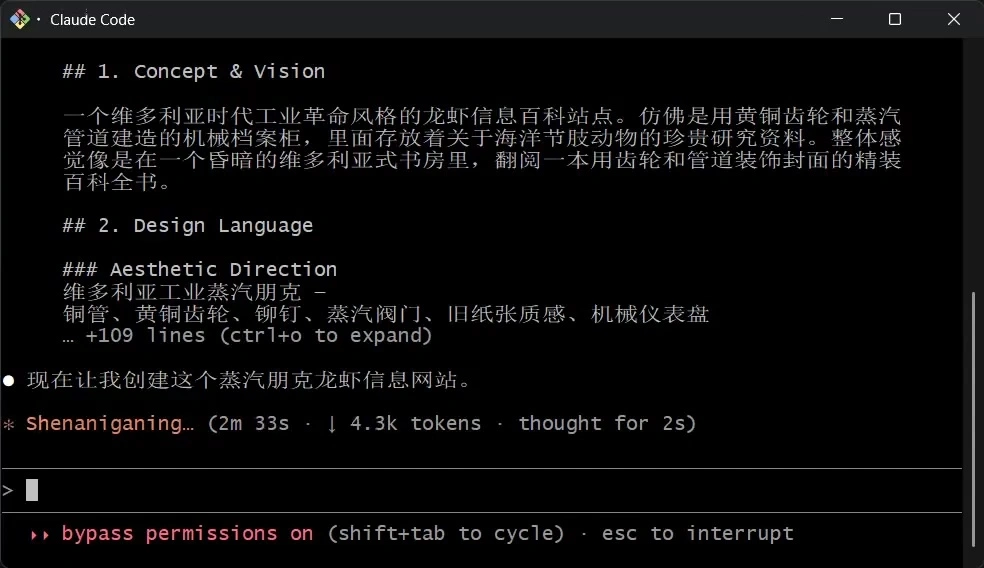The height and width of the screenshot is (568, 984).
Task: Toggle the bypass permissions on mode
Action: tap(187, 534)
